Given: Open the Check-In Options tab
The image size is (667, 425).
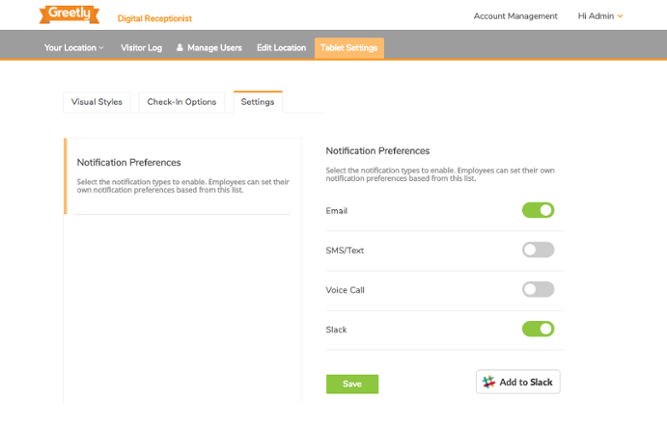Looking at the screenshot, I should [x=181, y=102].
